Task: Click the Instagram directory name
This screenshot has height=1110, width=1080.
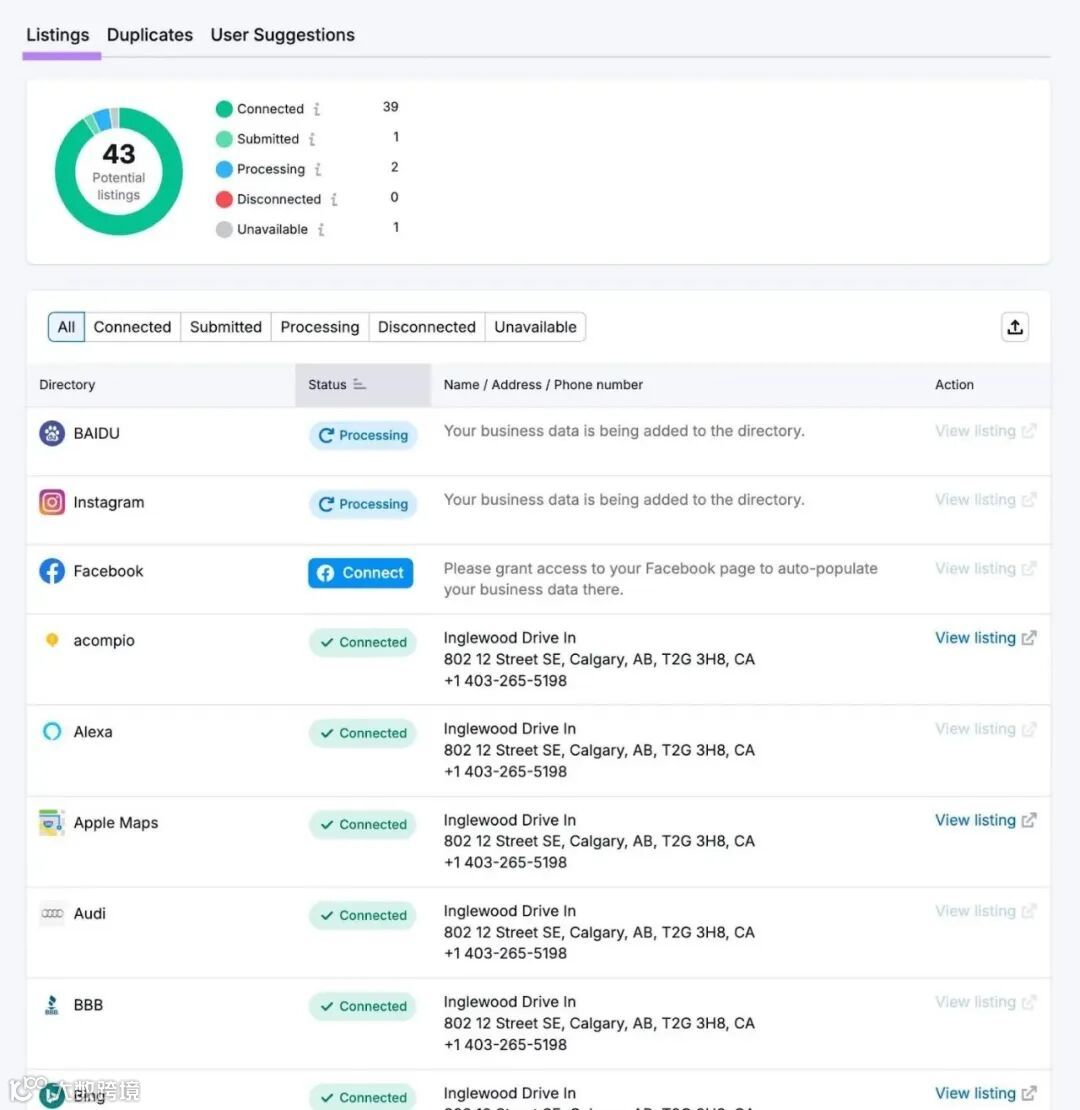Action: click(109, 502)
